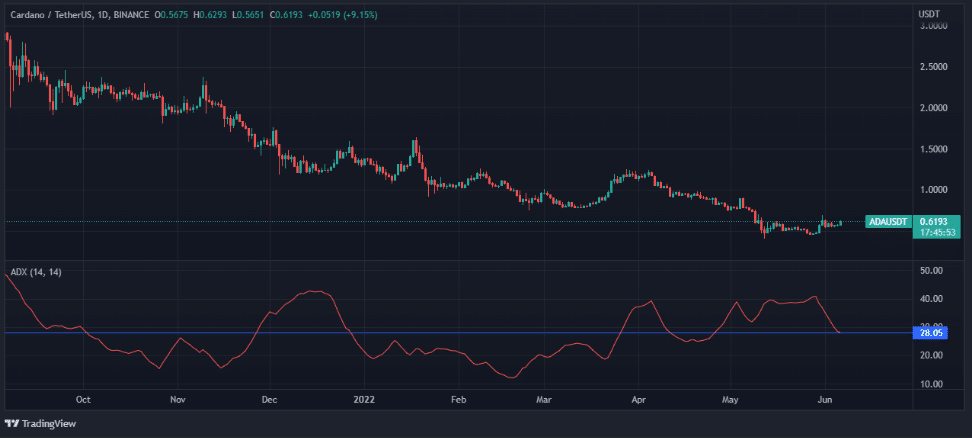The width and height of the screenshot is (972, 438).
Task: Click the 17:45:53 countdown timer
Action: coord(936,232)
